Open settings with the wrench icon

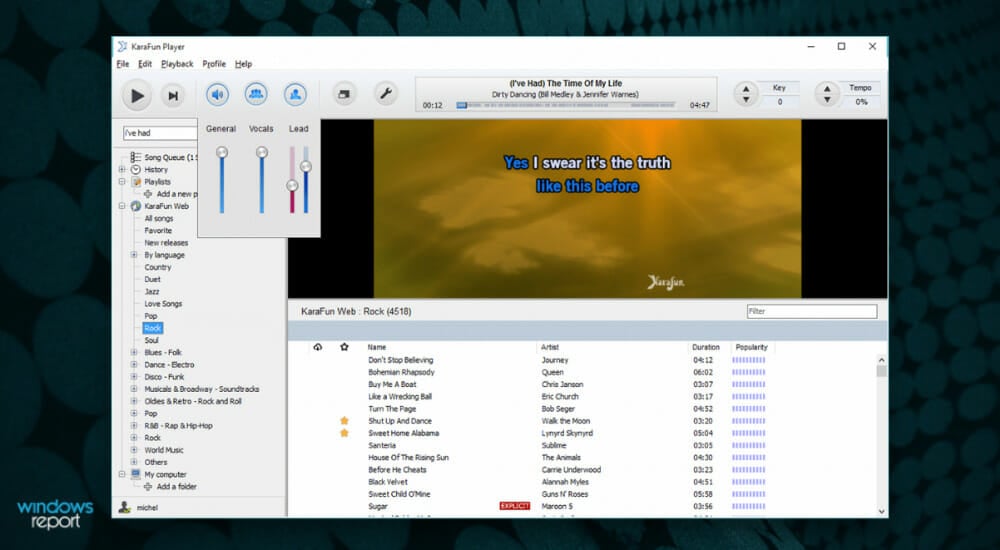385,94
